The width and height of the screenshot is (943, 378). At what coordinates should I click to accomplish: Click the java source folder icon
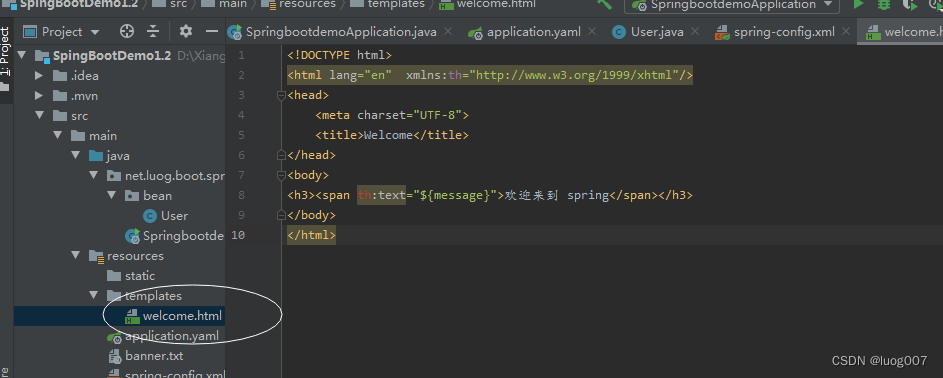(96, 156)
